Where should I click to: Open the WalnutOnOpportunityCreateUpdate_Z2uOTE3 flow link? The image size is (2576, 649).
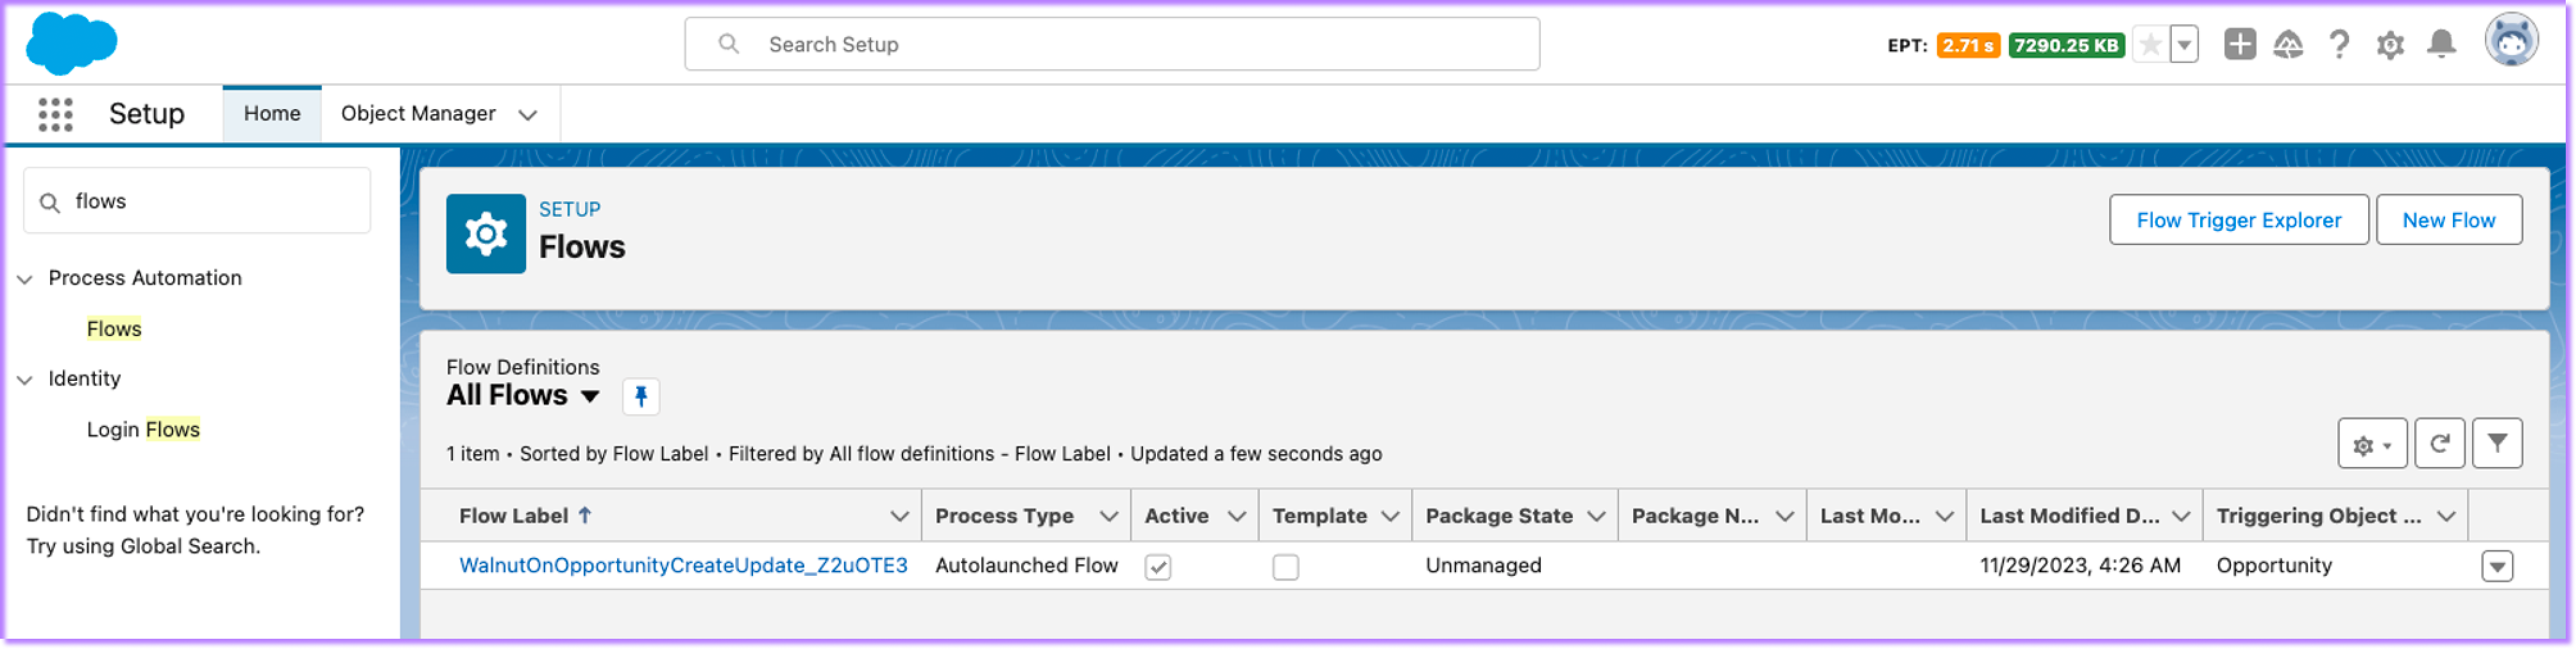pos(683,565)
